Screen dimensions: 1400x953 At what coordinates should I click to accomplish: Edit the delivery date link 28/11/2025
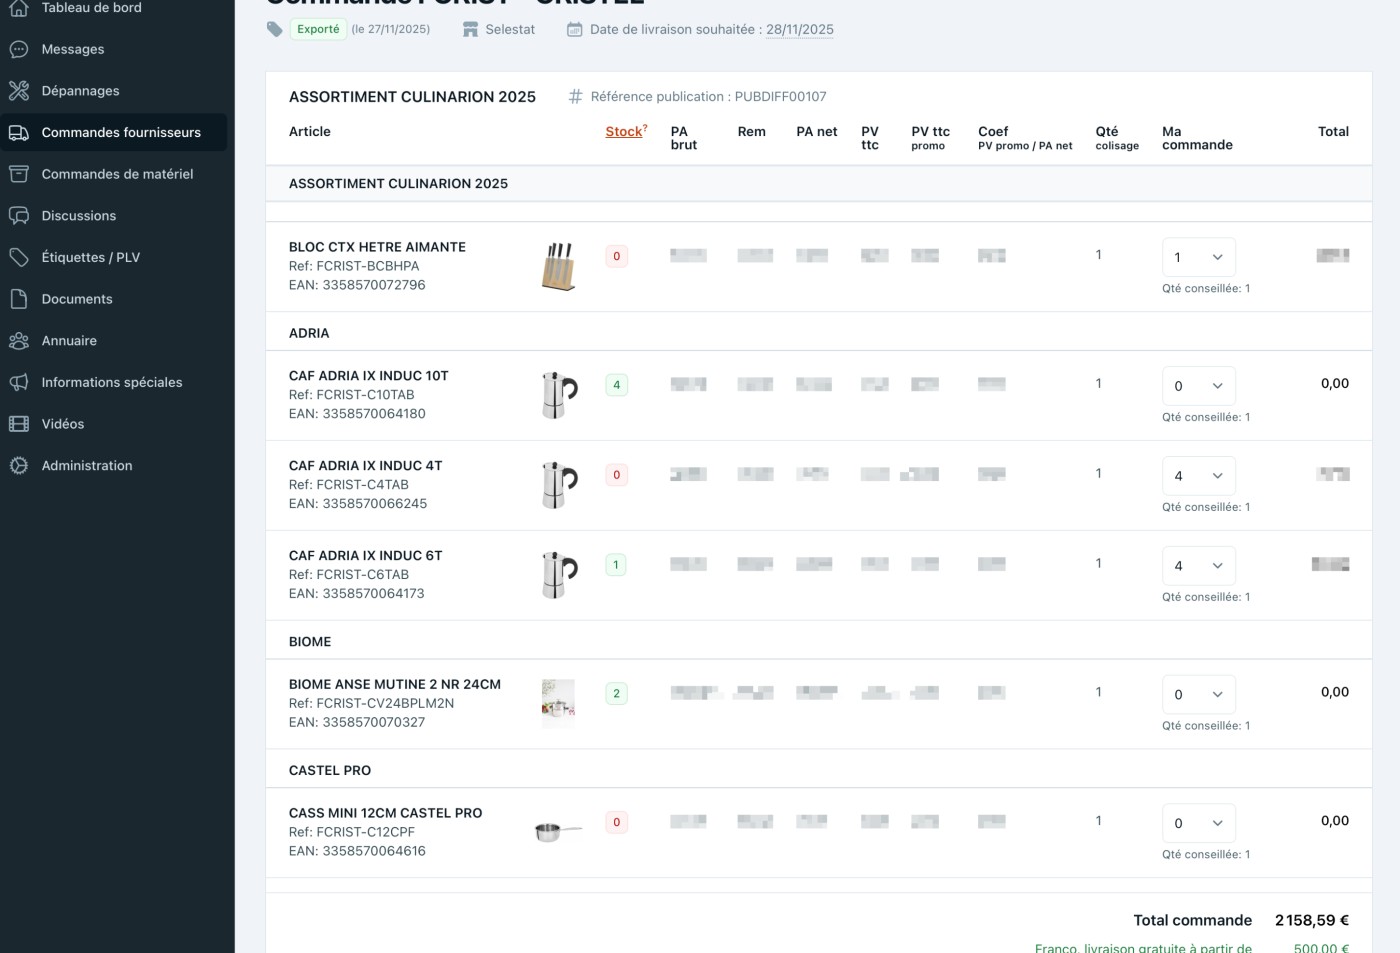(800, 29)
